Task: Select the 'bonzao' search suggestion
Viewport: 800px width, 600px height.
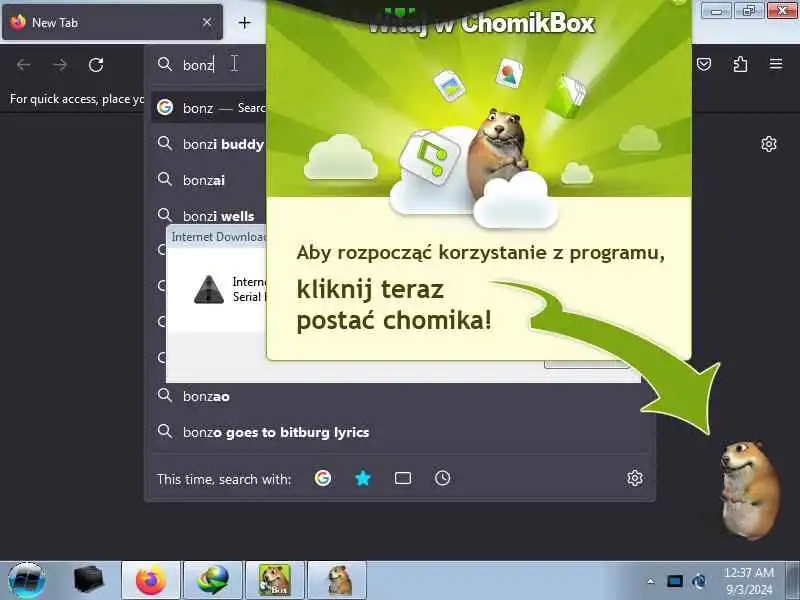Action: [x=401, y=396]
